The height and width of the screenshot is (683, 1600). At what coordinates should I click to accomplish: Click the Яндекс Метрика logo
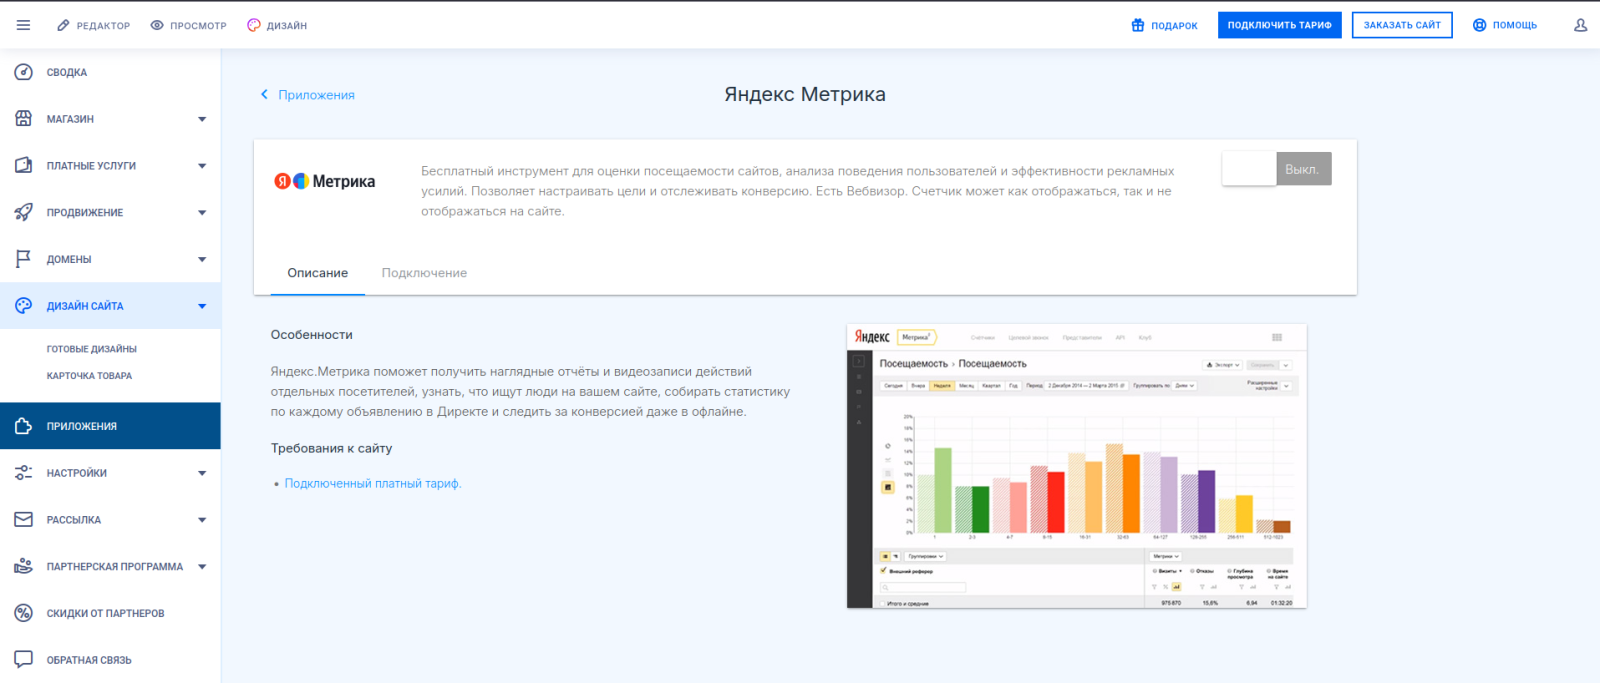[x=325, y=181]
